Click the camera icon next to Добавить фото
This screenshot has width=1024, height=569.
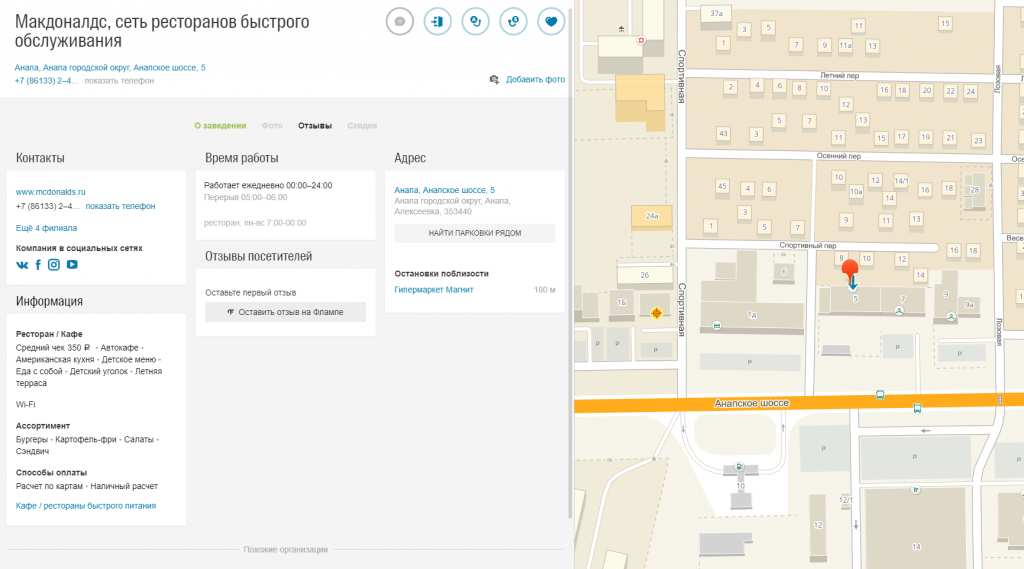click(494, 80)
